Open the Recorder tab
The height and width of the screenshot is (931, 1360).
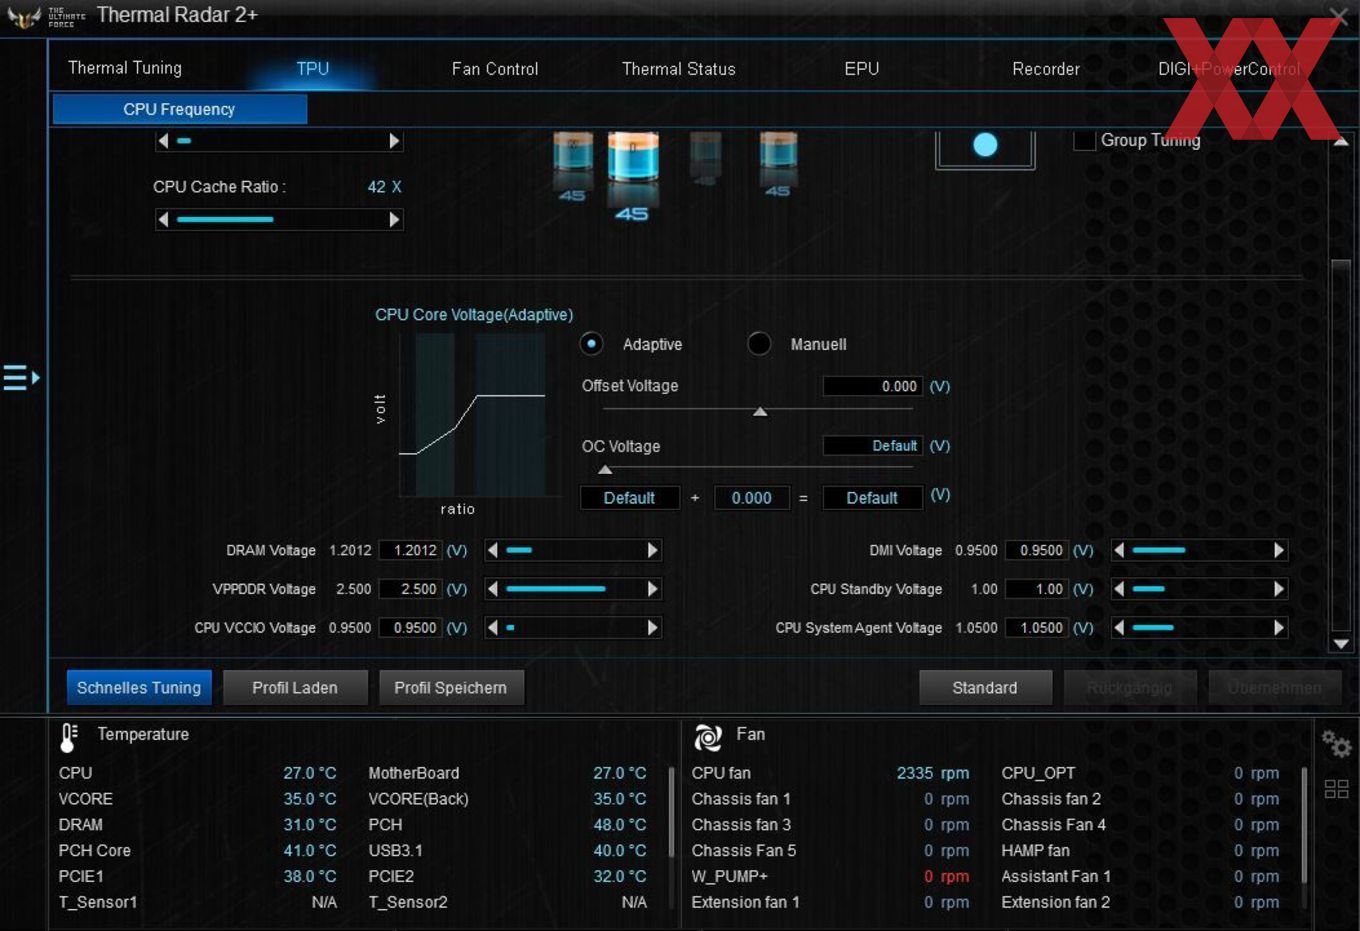(1046, 69)
